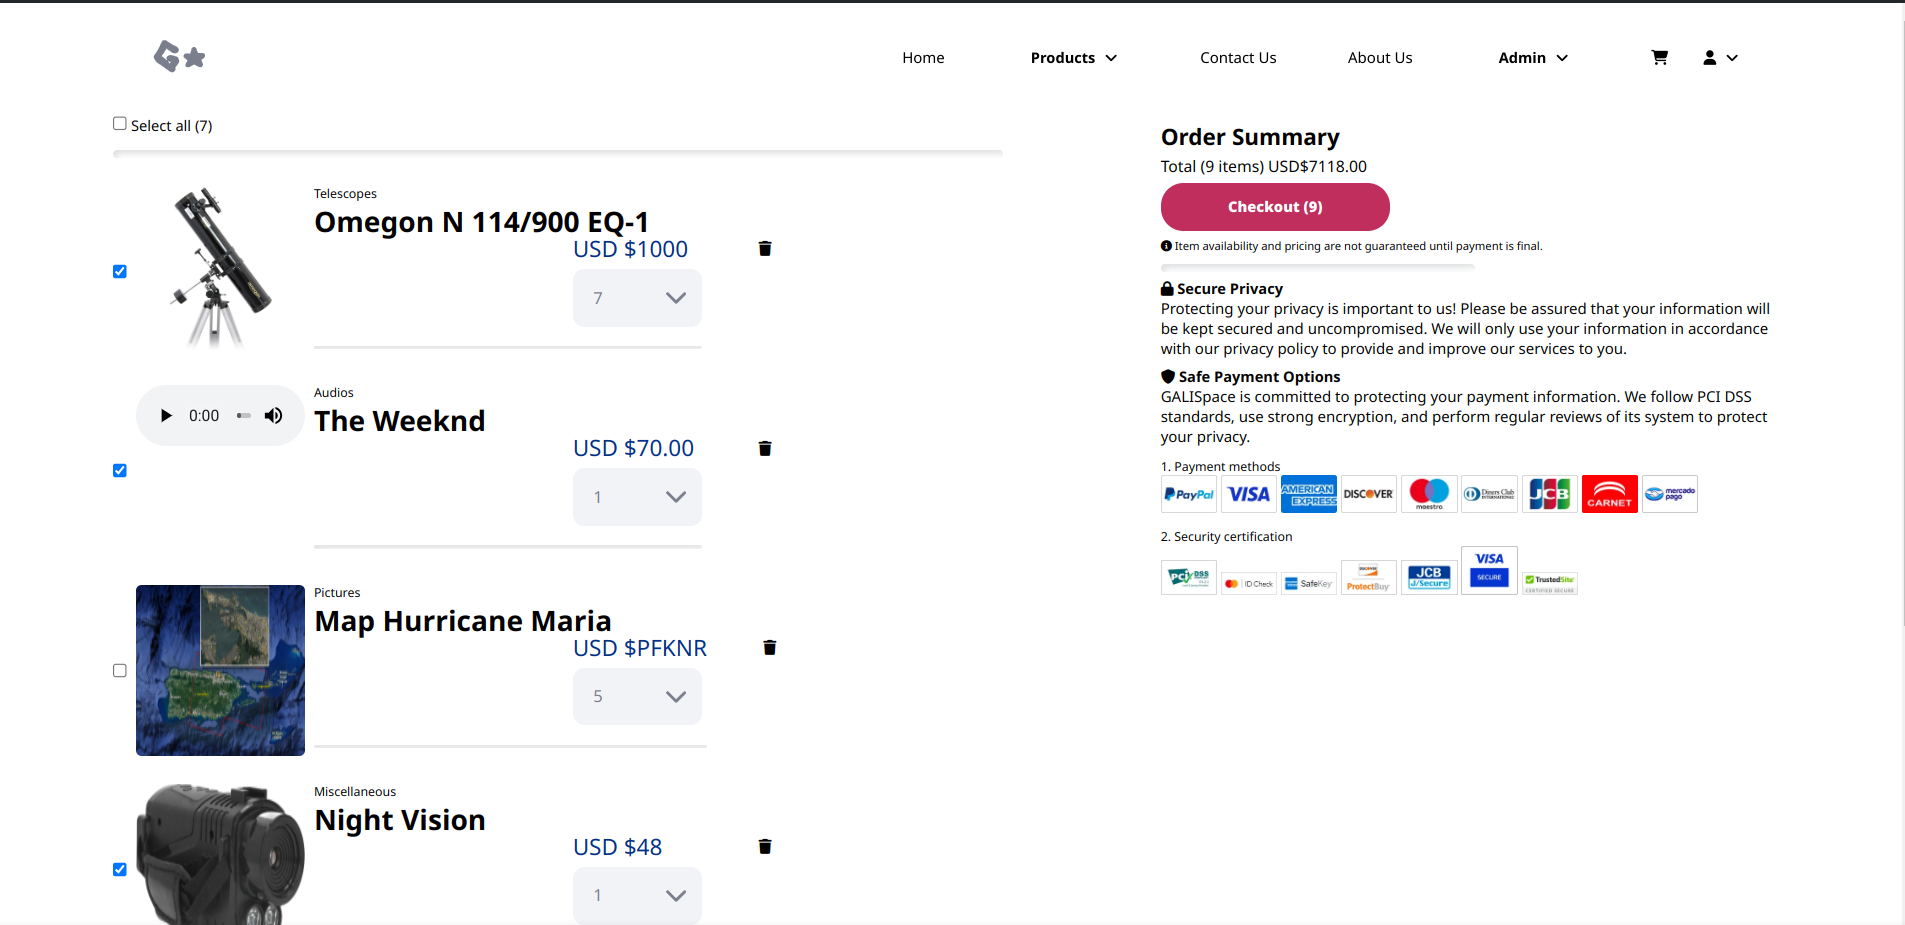The image size is (1905, 925).
Task: Click the Total USD$7118.00 text
Action: [x=1264, y=166]
